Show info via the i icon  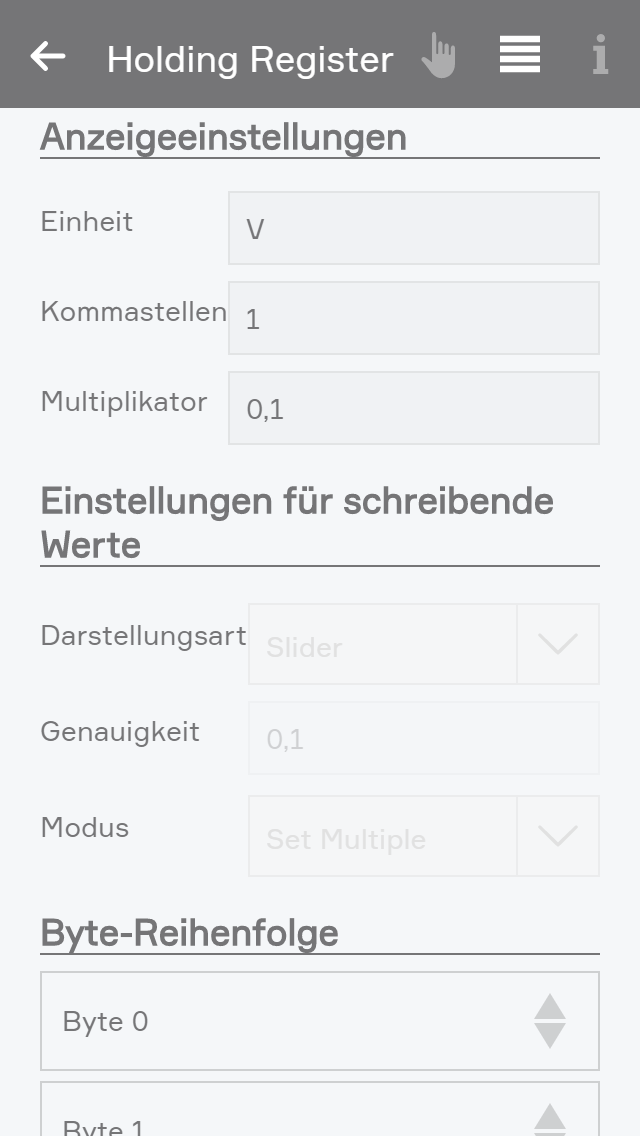[600, 56]
